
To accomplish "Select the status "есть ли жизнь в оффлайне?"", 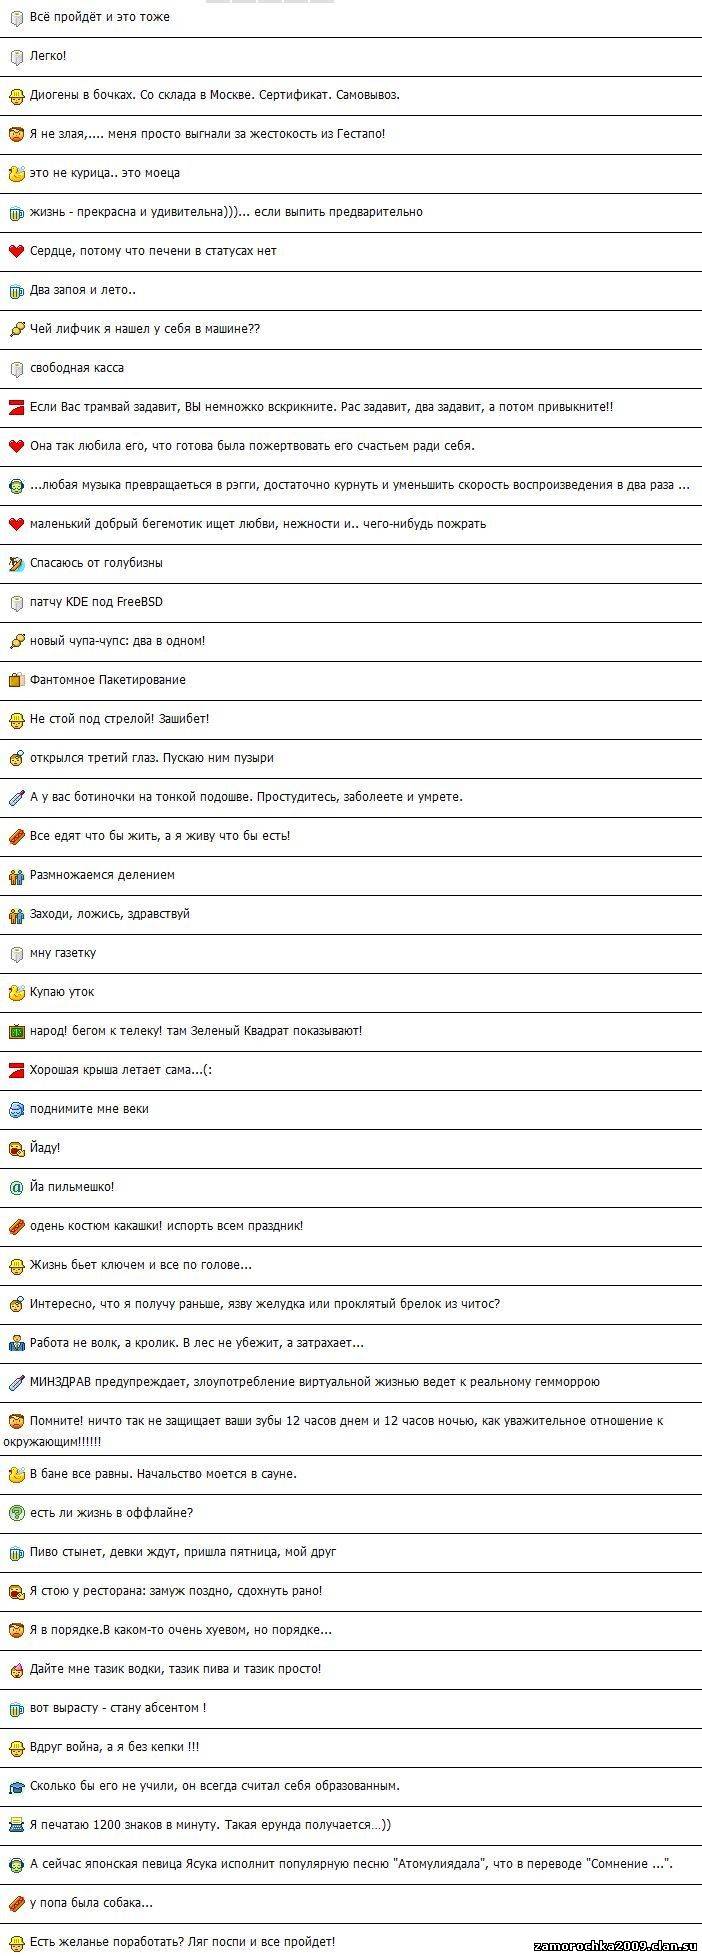I will click(x=111, y=1513).
